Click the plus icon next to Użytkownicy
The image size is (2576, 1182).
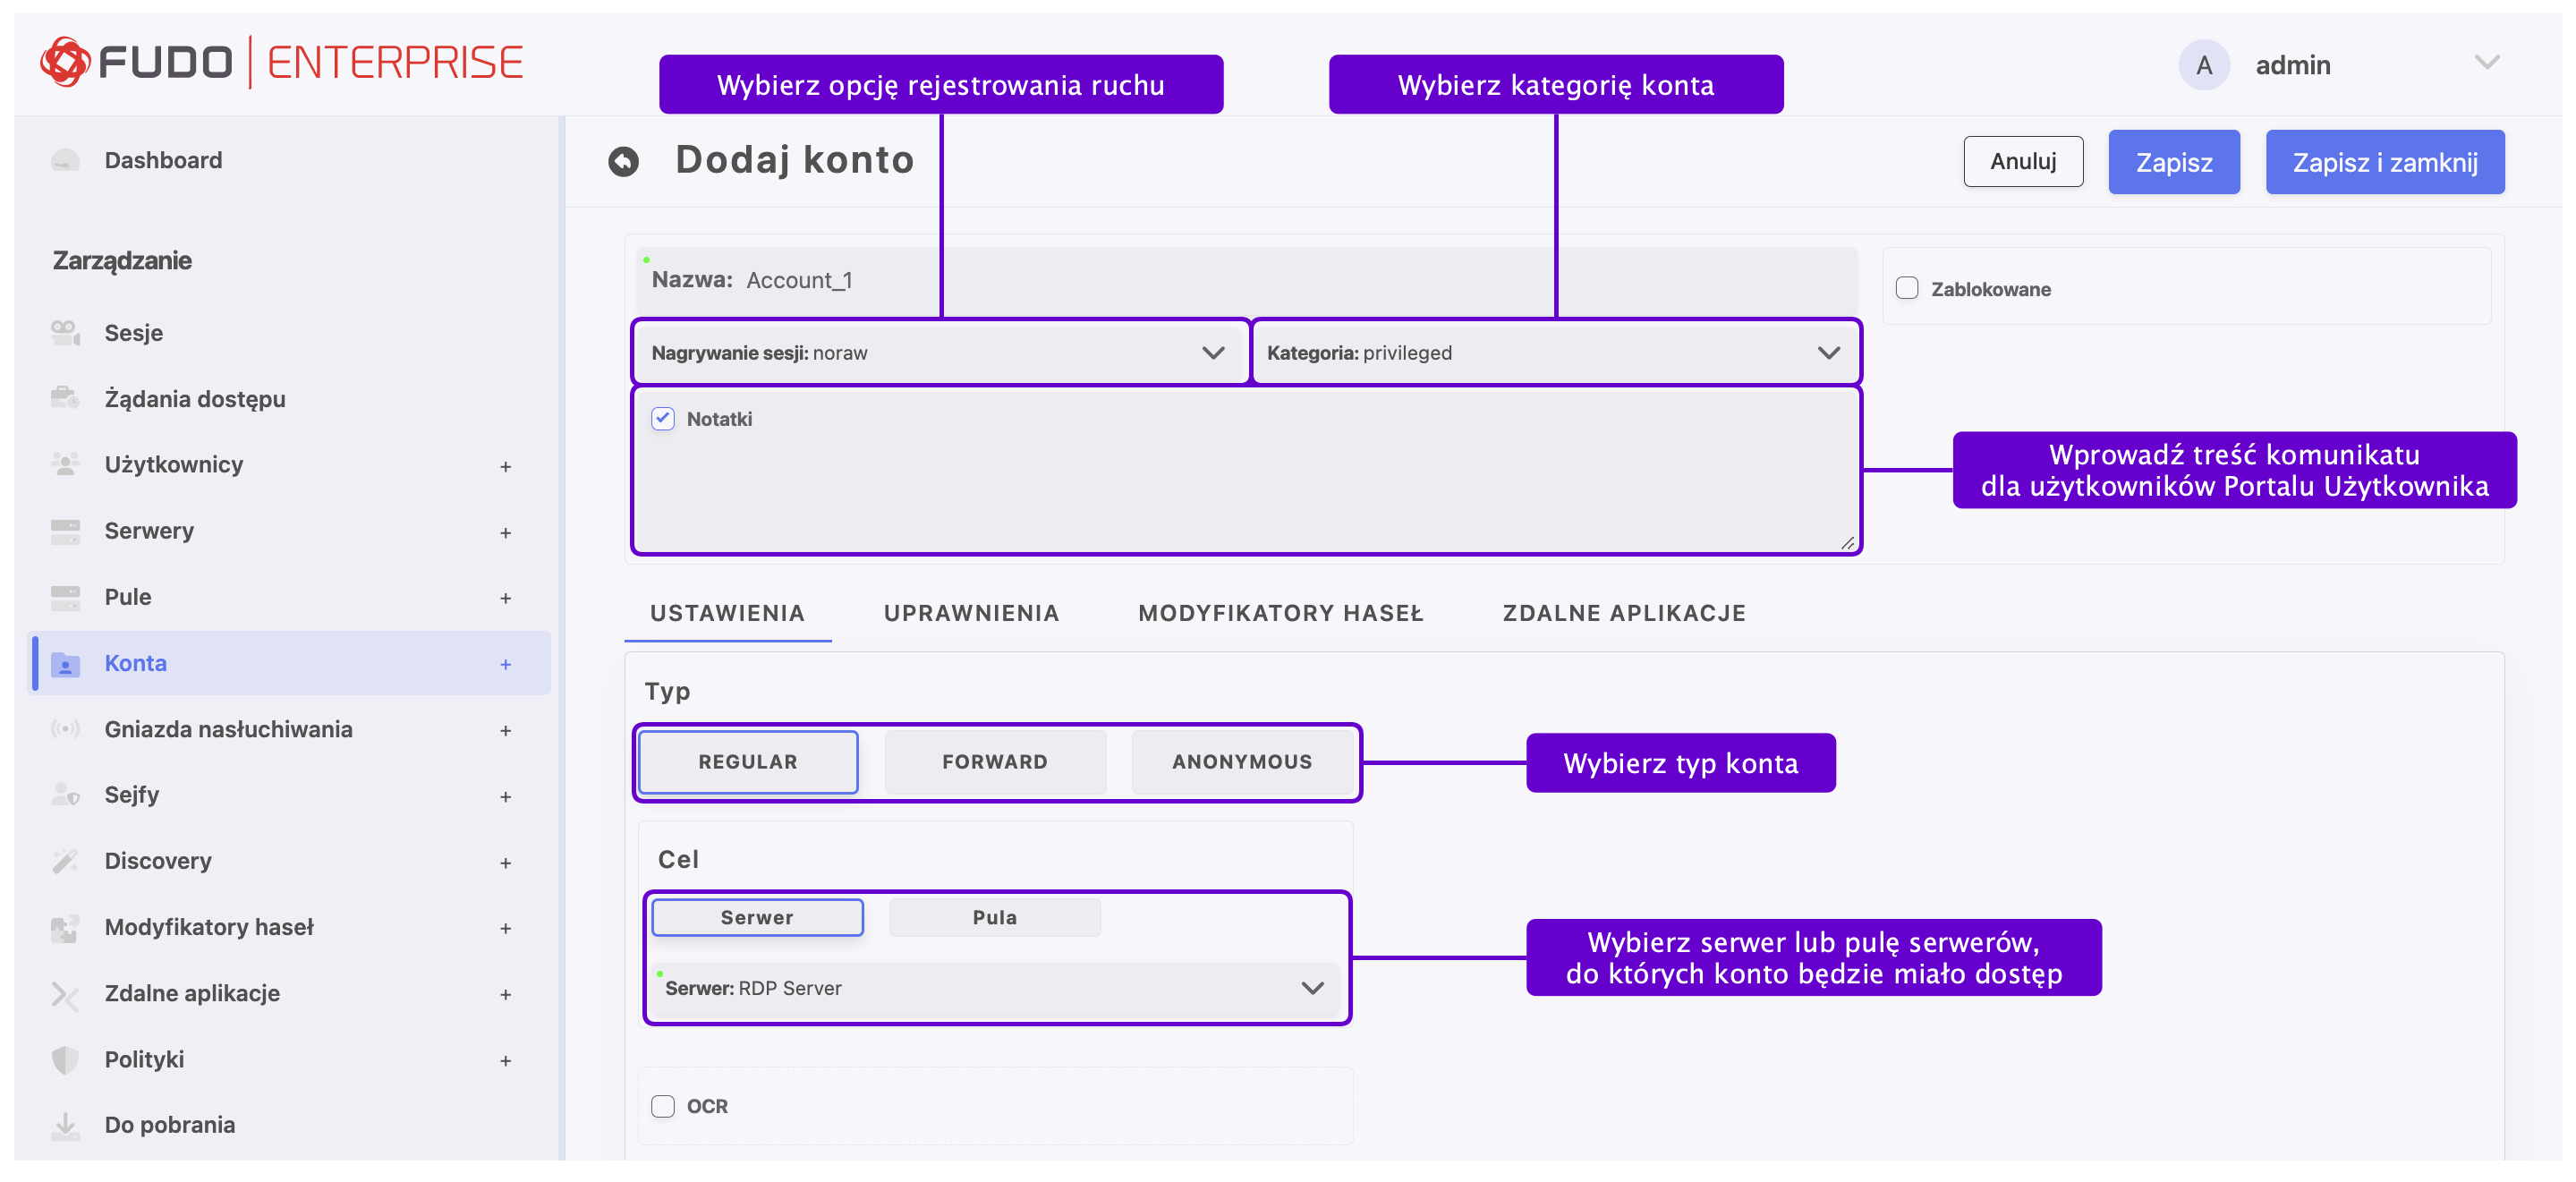point(506,467)
